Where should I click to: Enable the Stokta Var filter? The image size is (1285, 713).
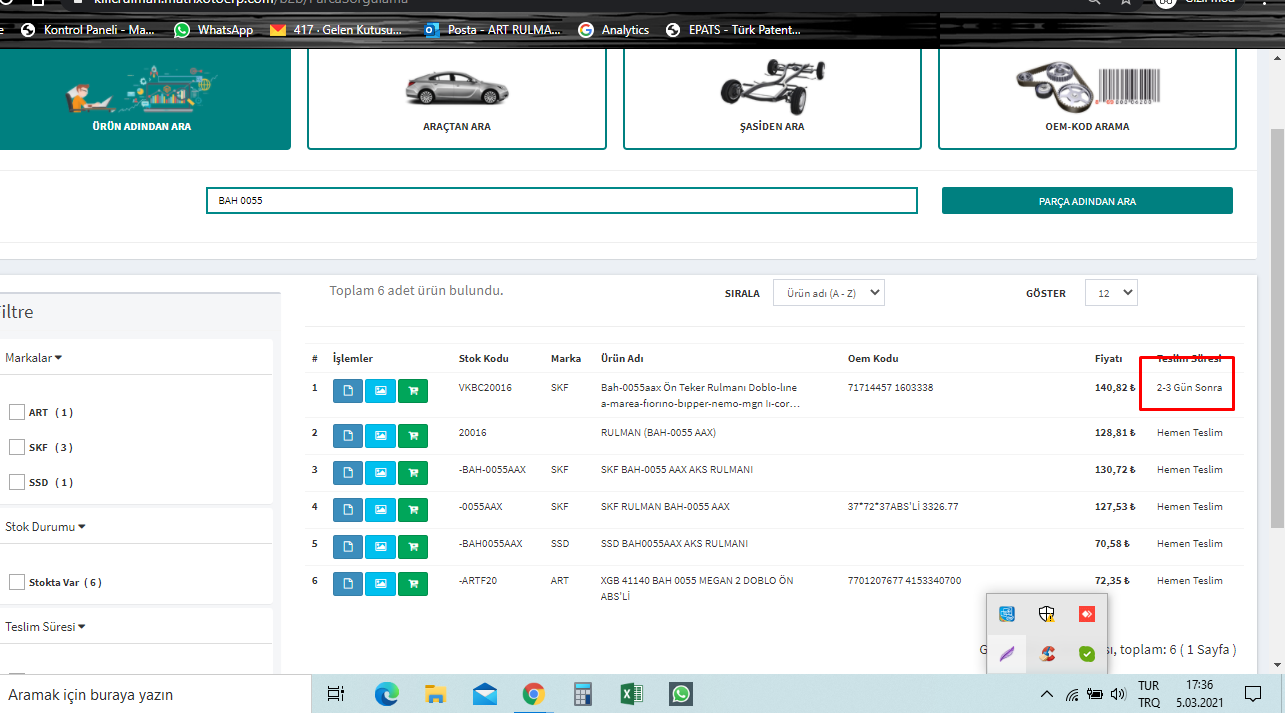(17, 582)
